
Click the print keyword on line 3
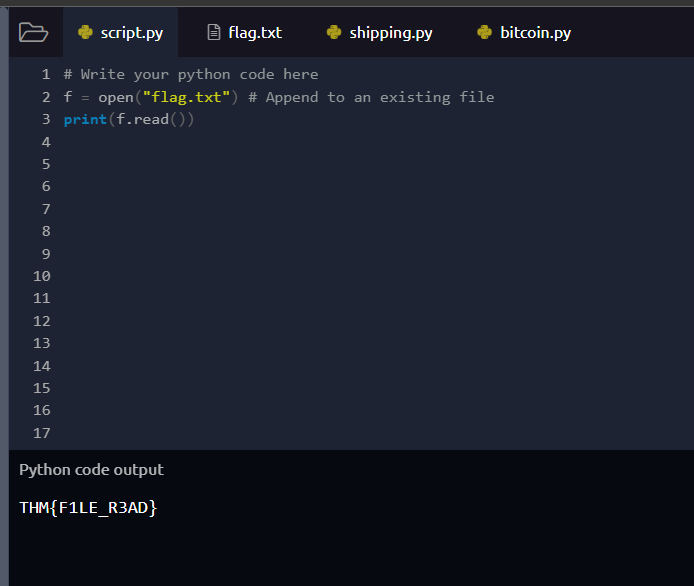pyautogui.click(x=85, y=120)
